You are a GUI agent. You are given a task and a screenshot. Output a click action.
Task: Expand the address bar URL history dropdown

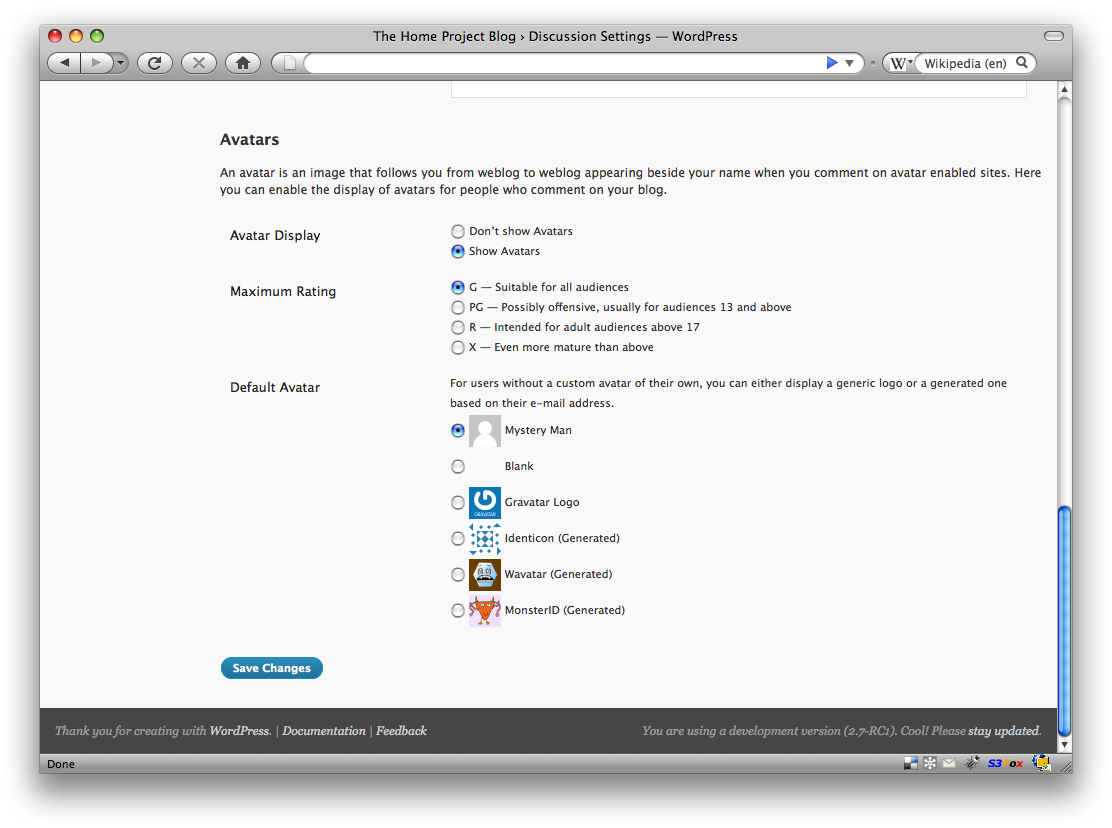pos(849,63)
